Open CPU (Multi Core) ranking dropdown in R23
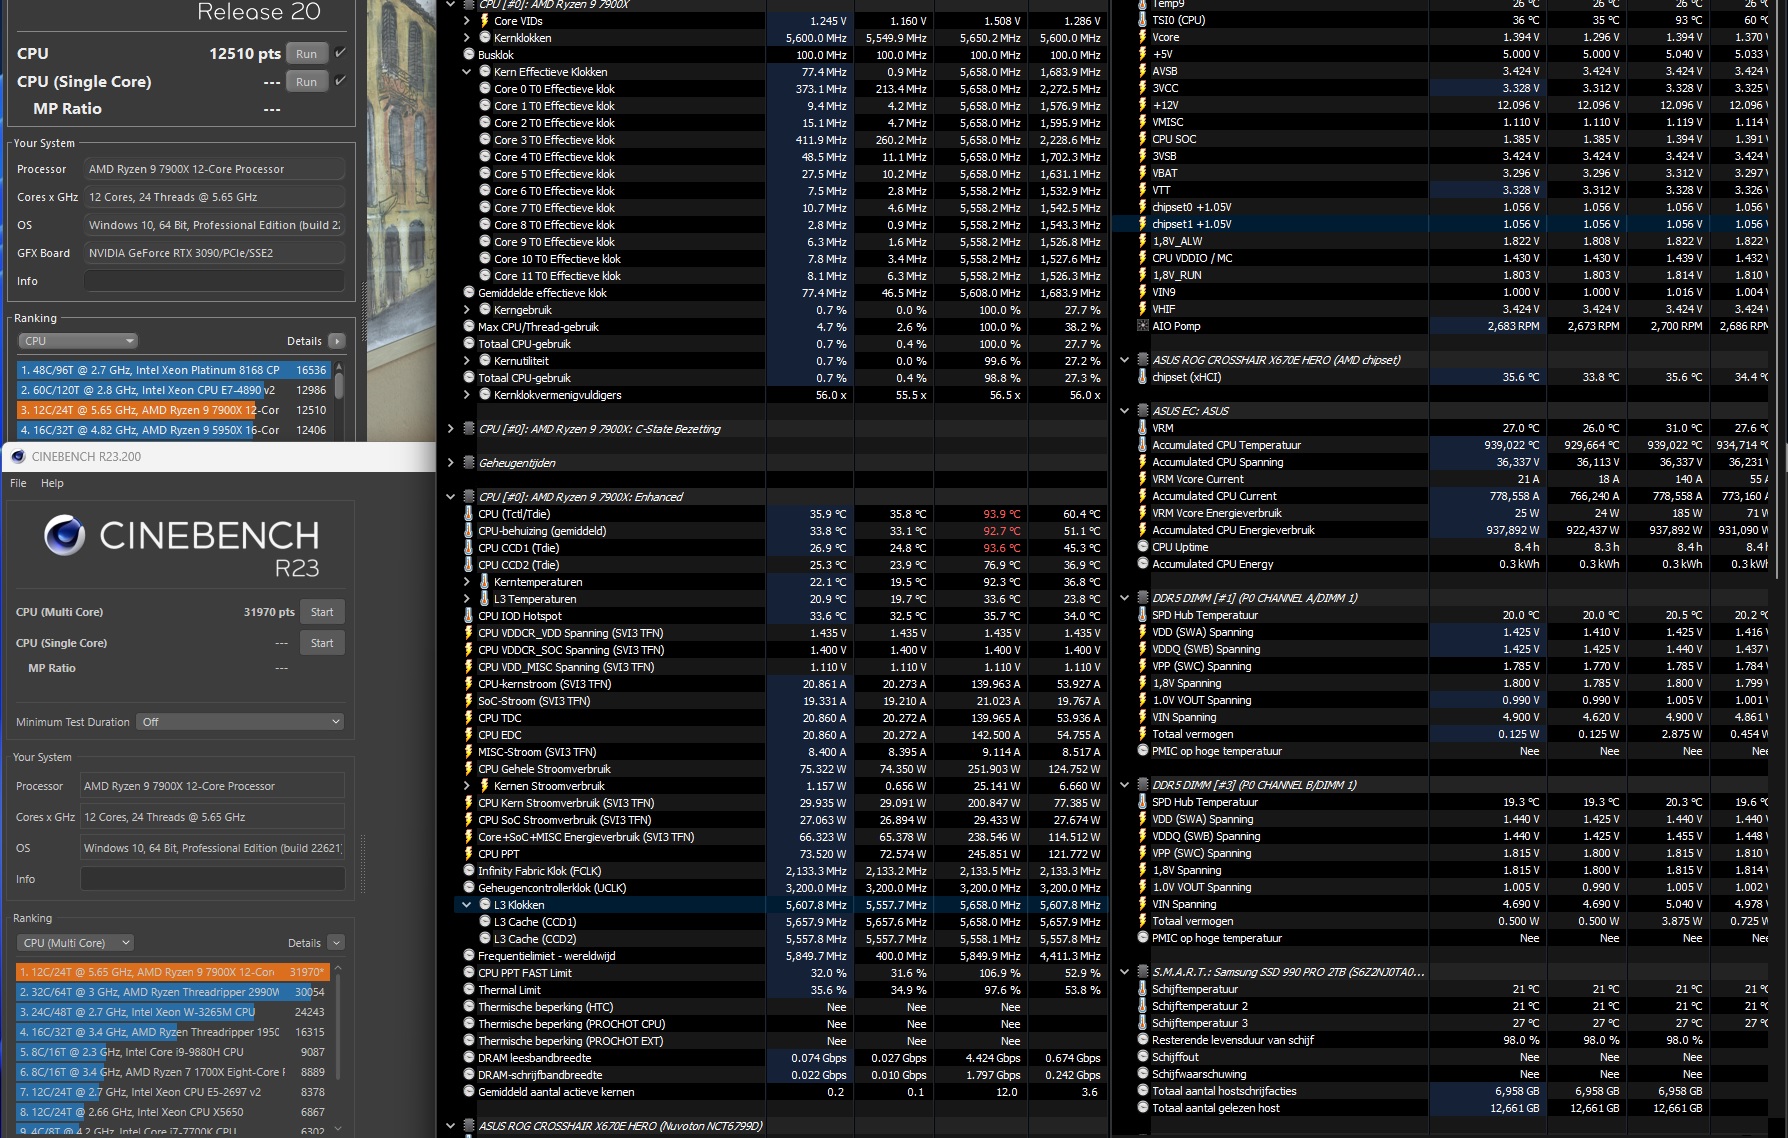The image size is (1788, 1138). tap(76, 943)
